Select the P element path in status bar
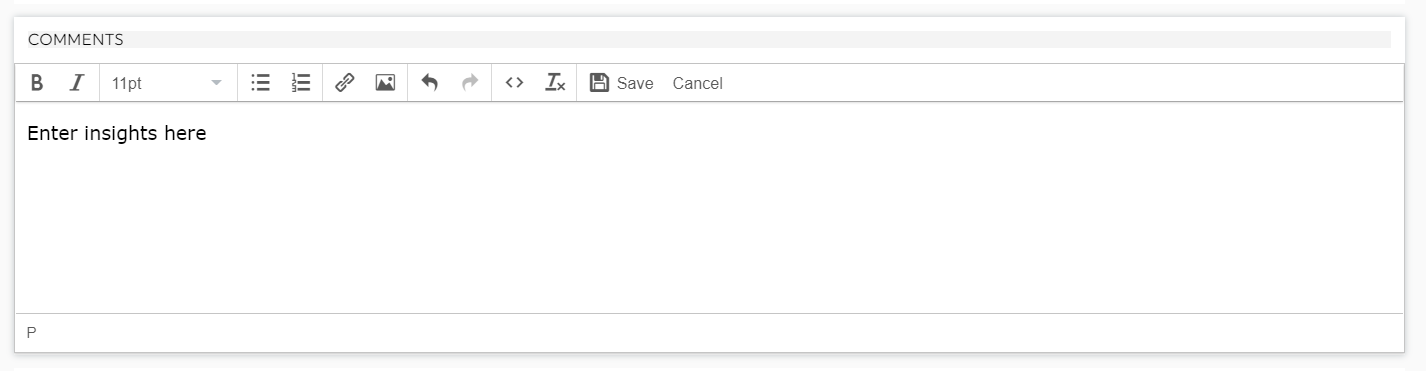Screen dimensions: 1426x371 [x=32, y=333]
